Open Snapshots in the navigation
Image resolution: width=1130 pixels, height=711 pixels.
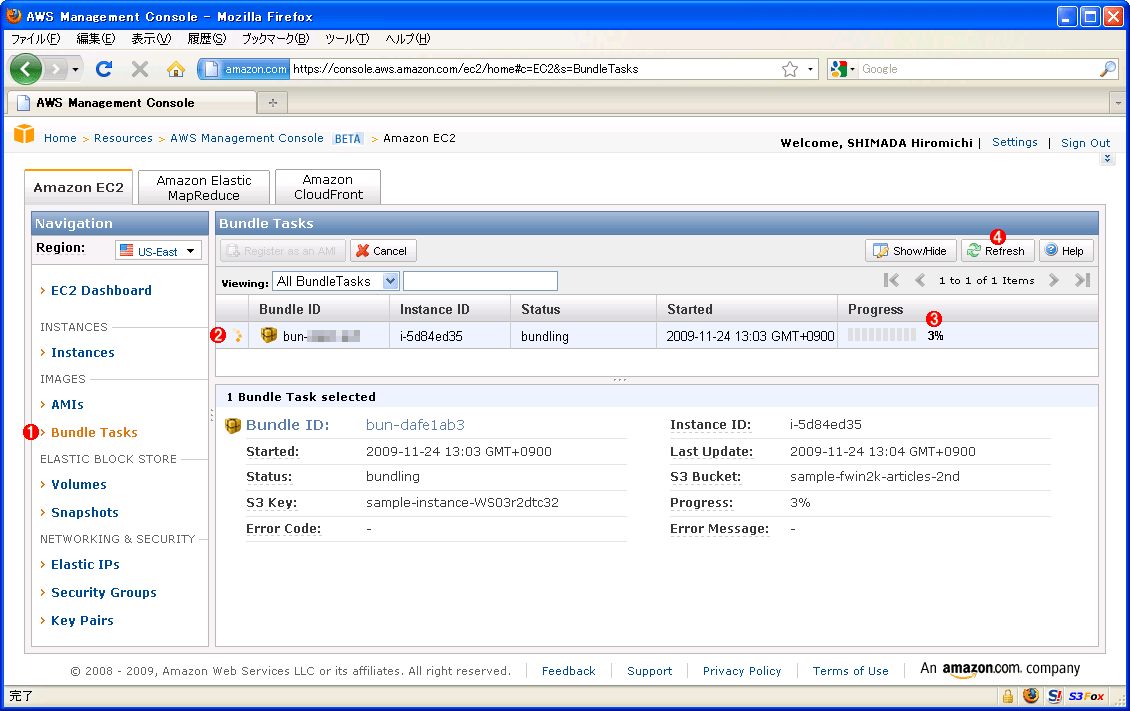84,512
